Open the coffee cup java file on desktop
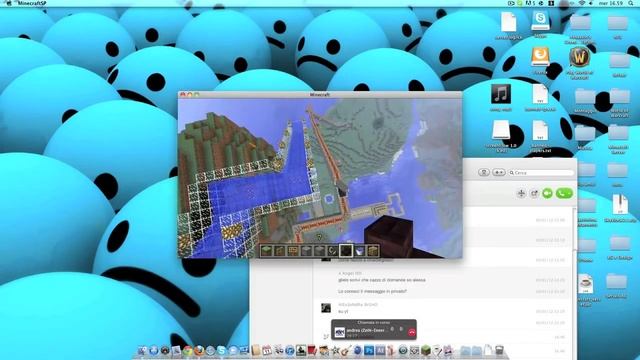Image resolution: width=640 pixels, height=360 pixels. (586, 284)
